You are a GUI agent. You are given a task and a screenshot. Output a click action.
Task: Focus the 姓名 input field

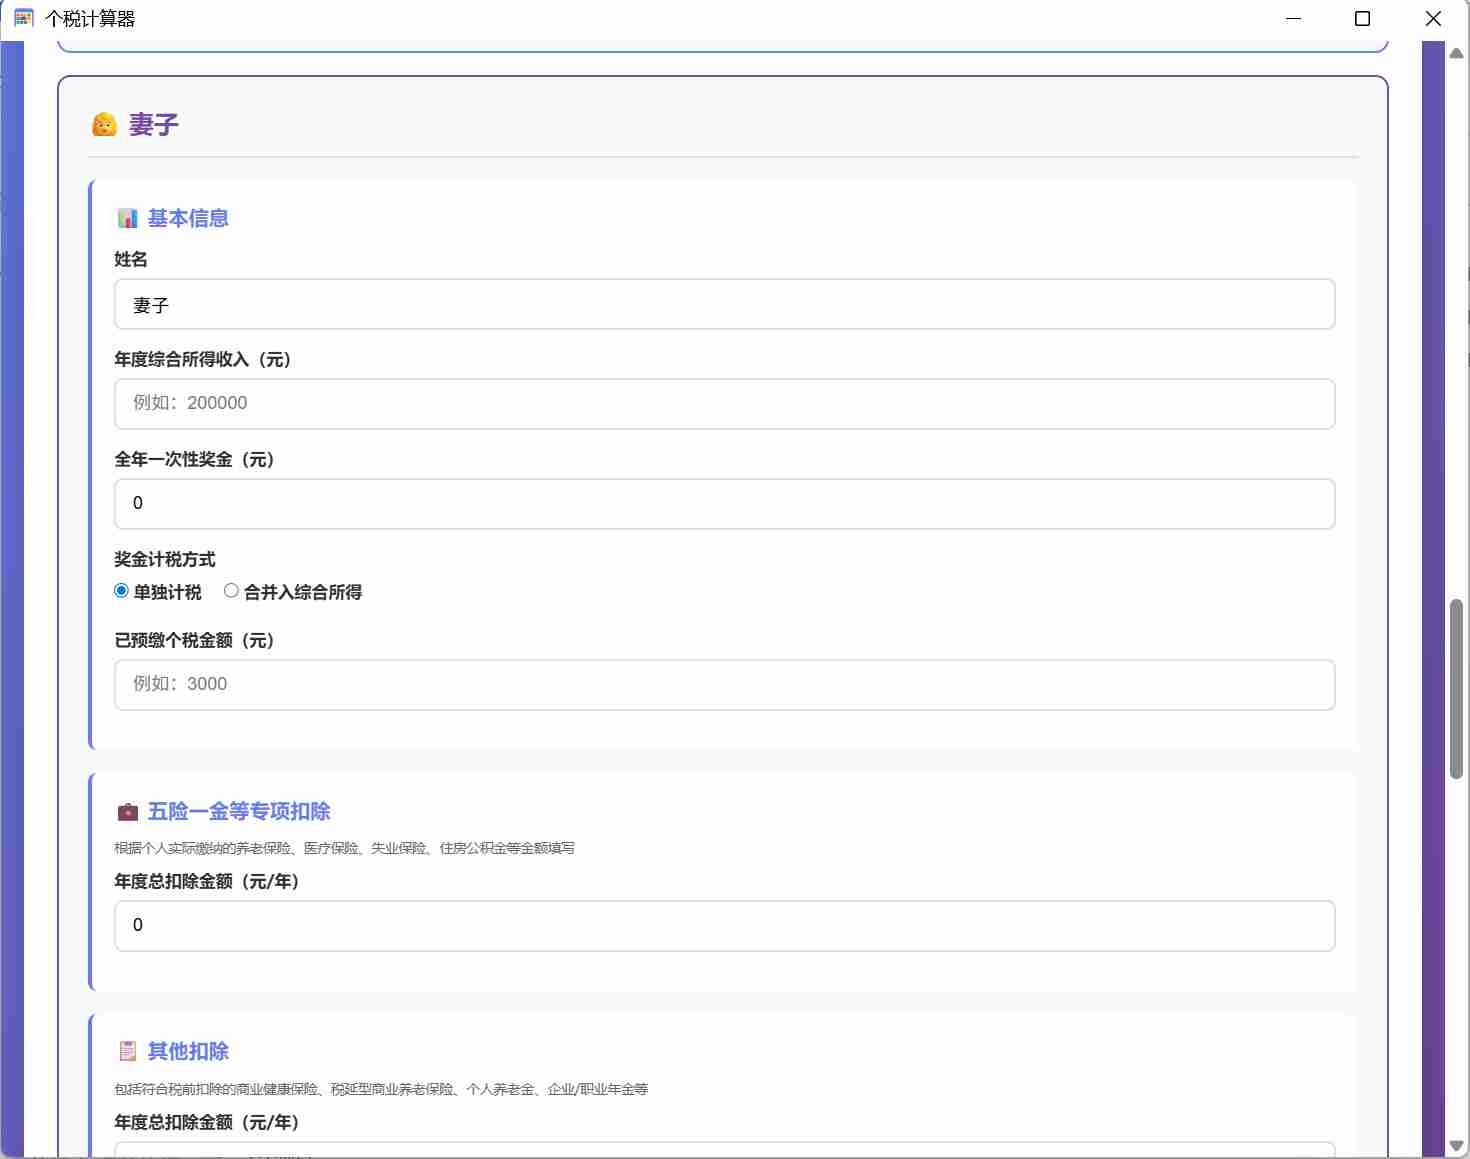point(724,304)
